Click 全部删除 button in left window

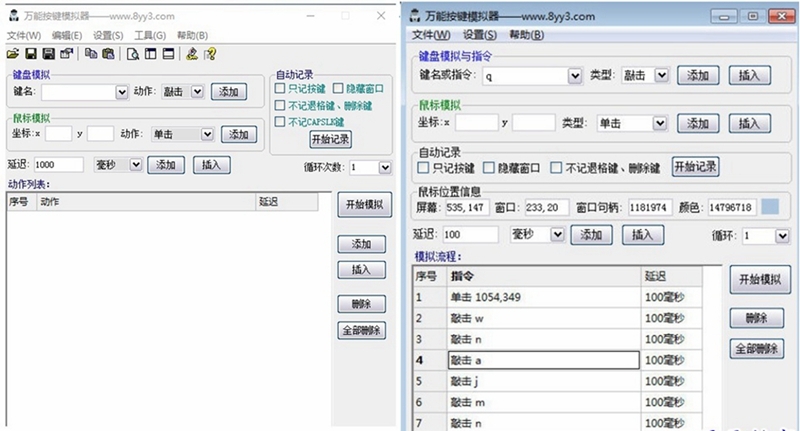pos(361,330)
